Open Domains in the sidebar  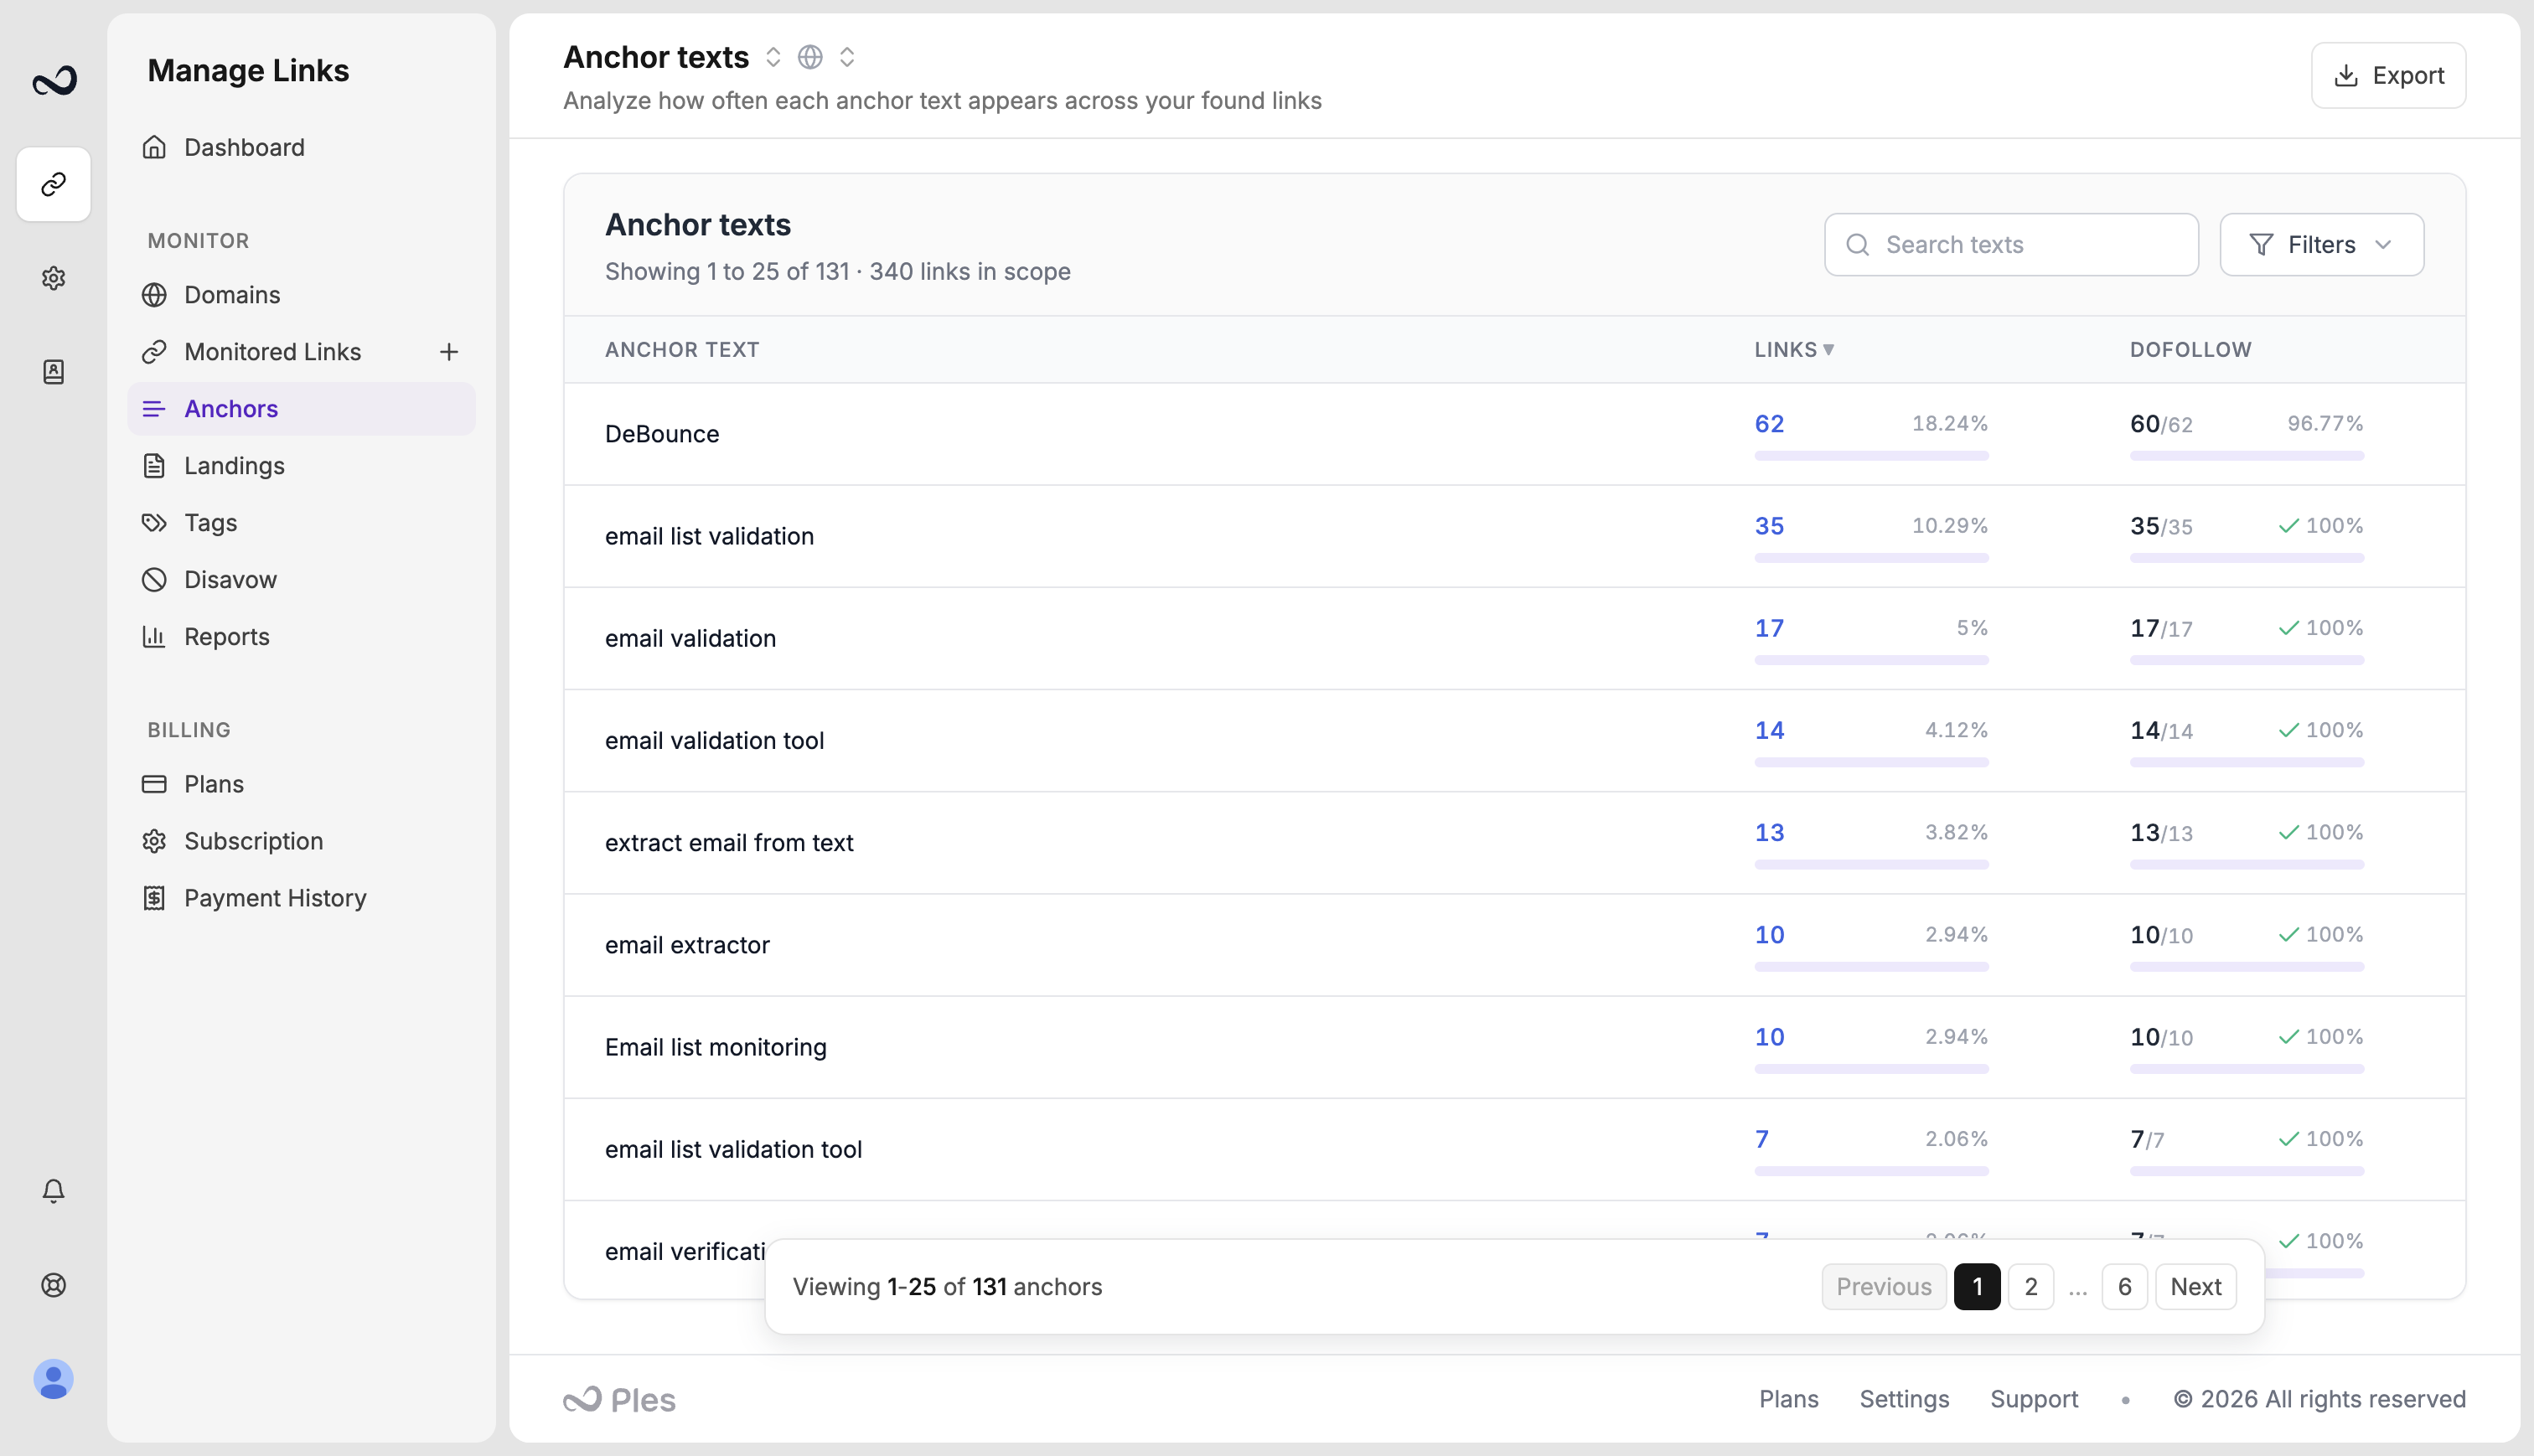coord(301,295)
